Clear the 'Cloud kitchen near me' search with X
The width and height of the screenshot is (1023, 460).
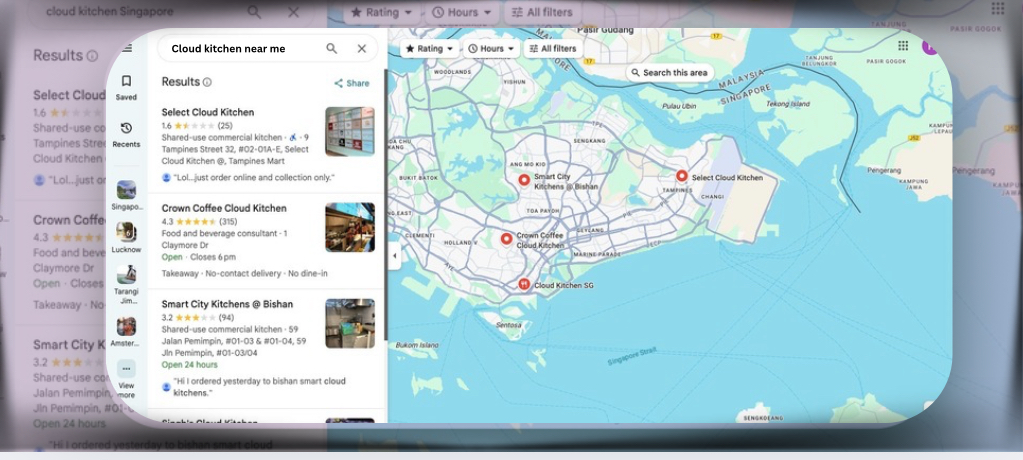[x=361, y=48]
